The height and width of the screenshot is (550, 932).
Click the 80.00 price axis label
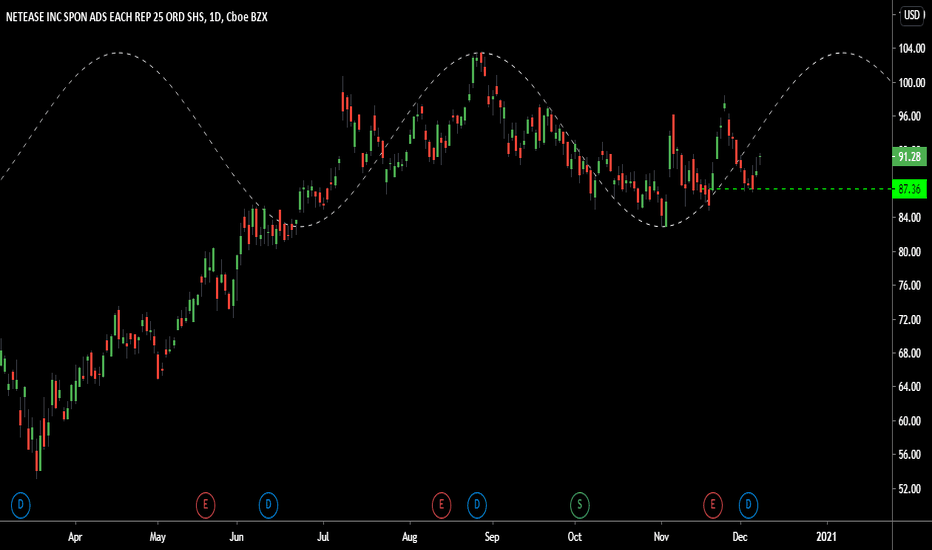pos(911,252)
